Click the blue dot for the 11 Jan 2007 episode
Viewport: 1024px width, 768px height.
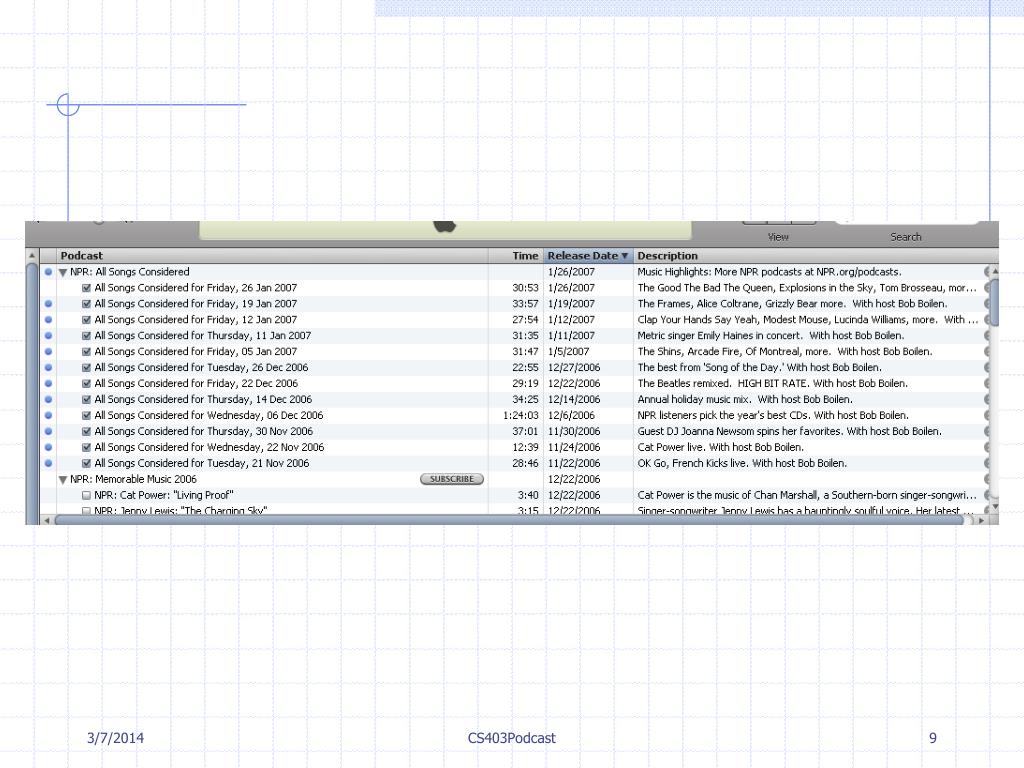click(48, 336)
